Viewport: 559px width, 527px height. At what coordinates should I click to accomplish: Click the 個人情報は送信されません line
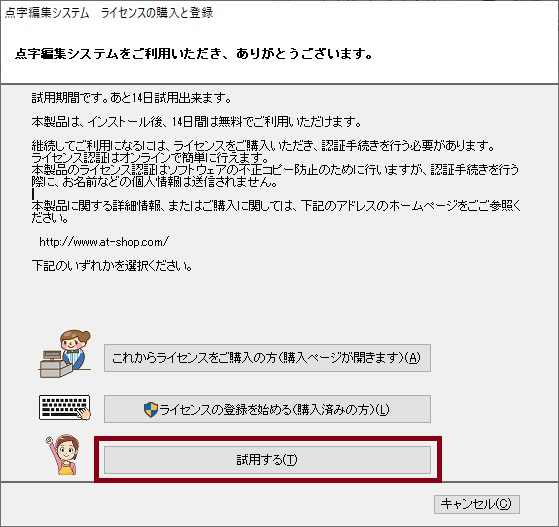click(x=155, y=182)
